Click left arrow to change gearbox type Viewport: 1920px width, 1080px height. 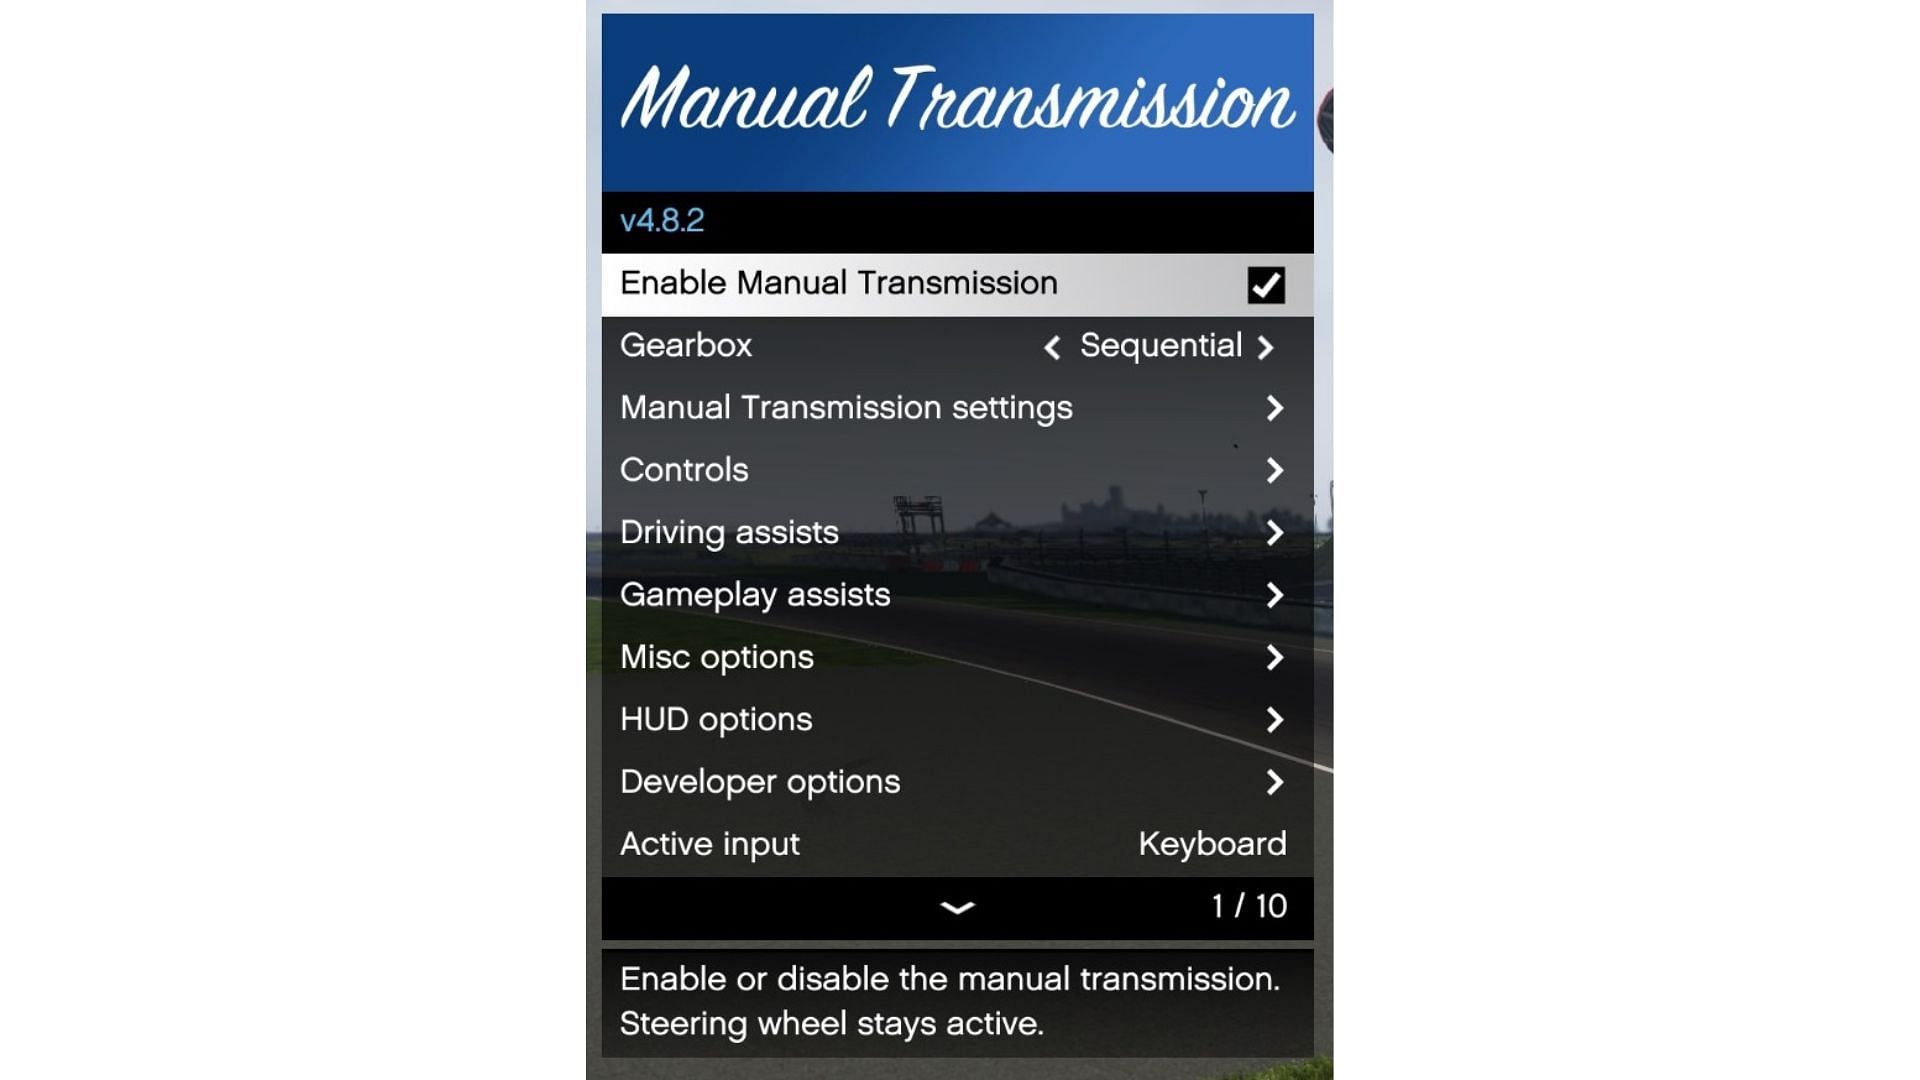pos(1052,347)
